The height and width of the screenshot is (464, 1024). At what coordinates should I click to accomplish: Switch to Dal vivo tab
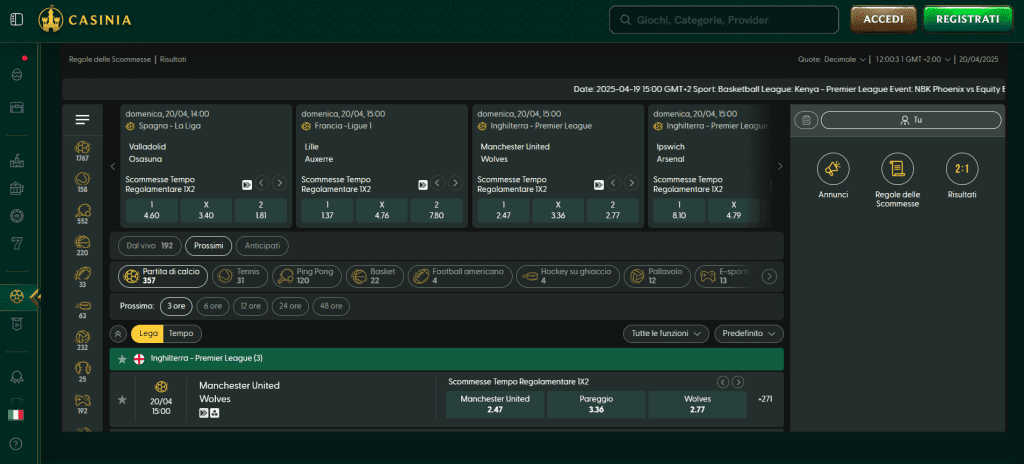tap(150, 246)
